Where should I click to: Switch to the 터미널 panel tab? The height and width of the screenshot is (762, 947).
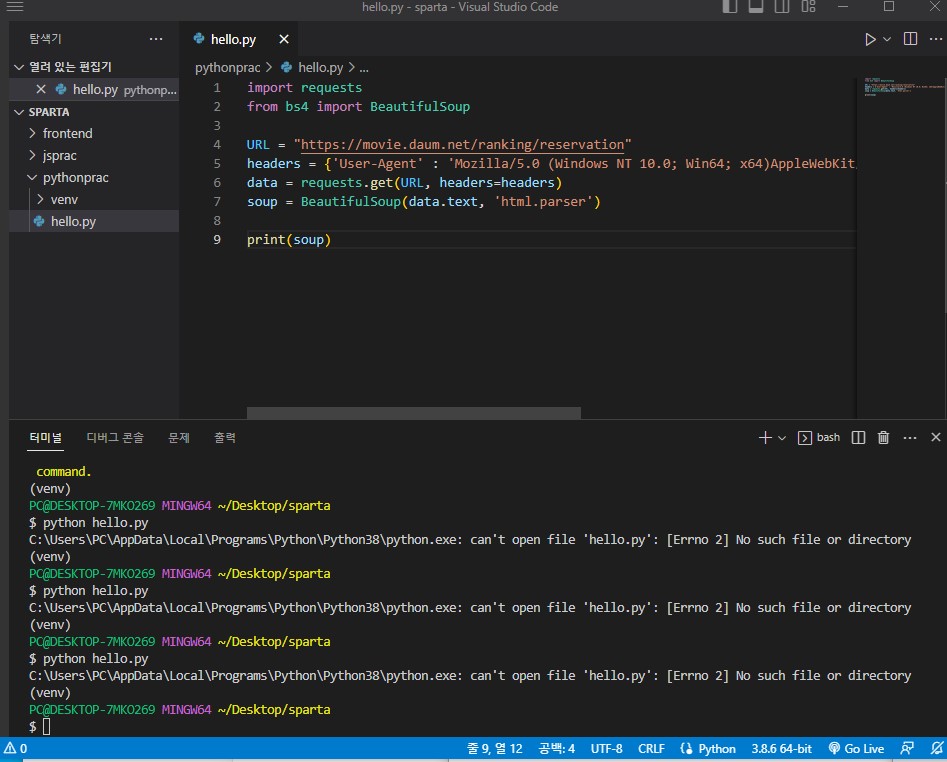pyautogui.click(x=46, y=438)
